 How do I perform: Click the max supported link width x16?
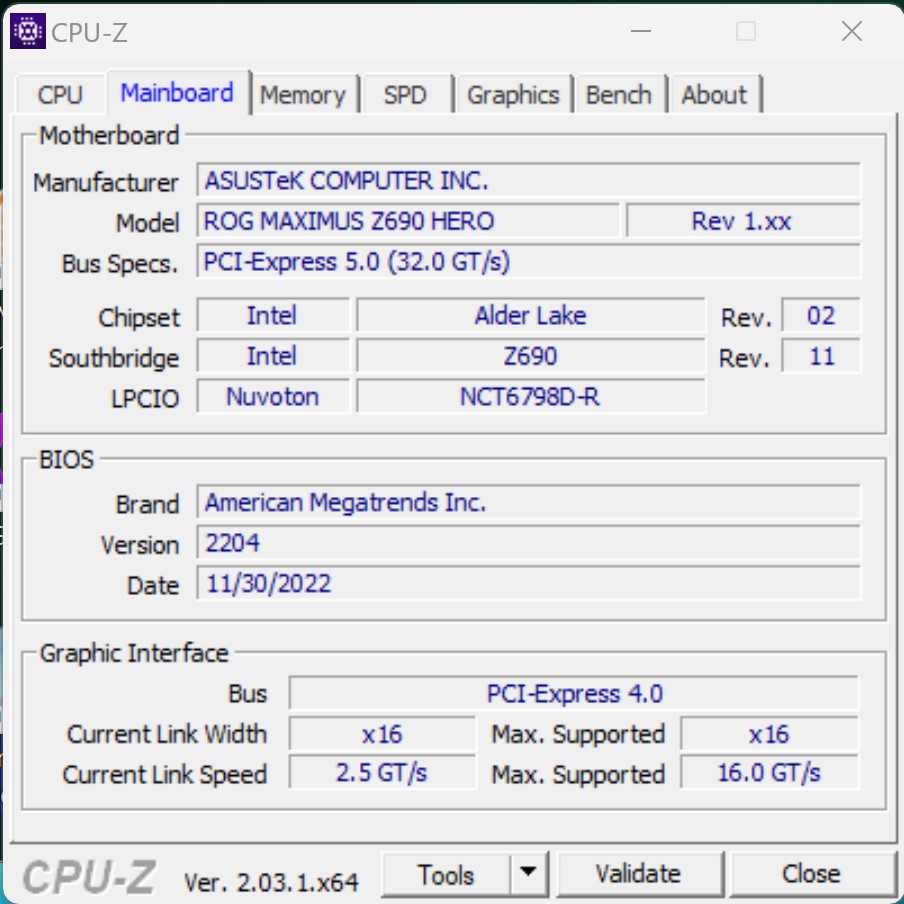[769, 734]
